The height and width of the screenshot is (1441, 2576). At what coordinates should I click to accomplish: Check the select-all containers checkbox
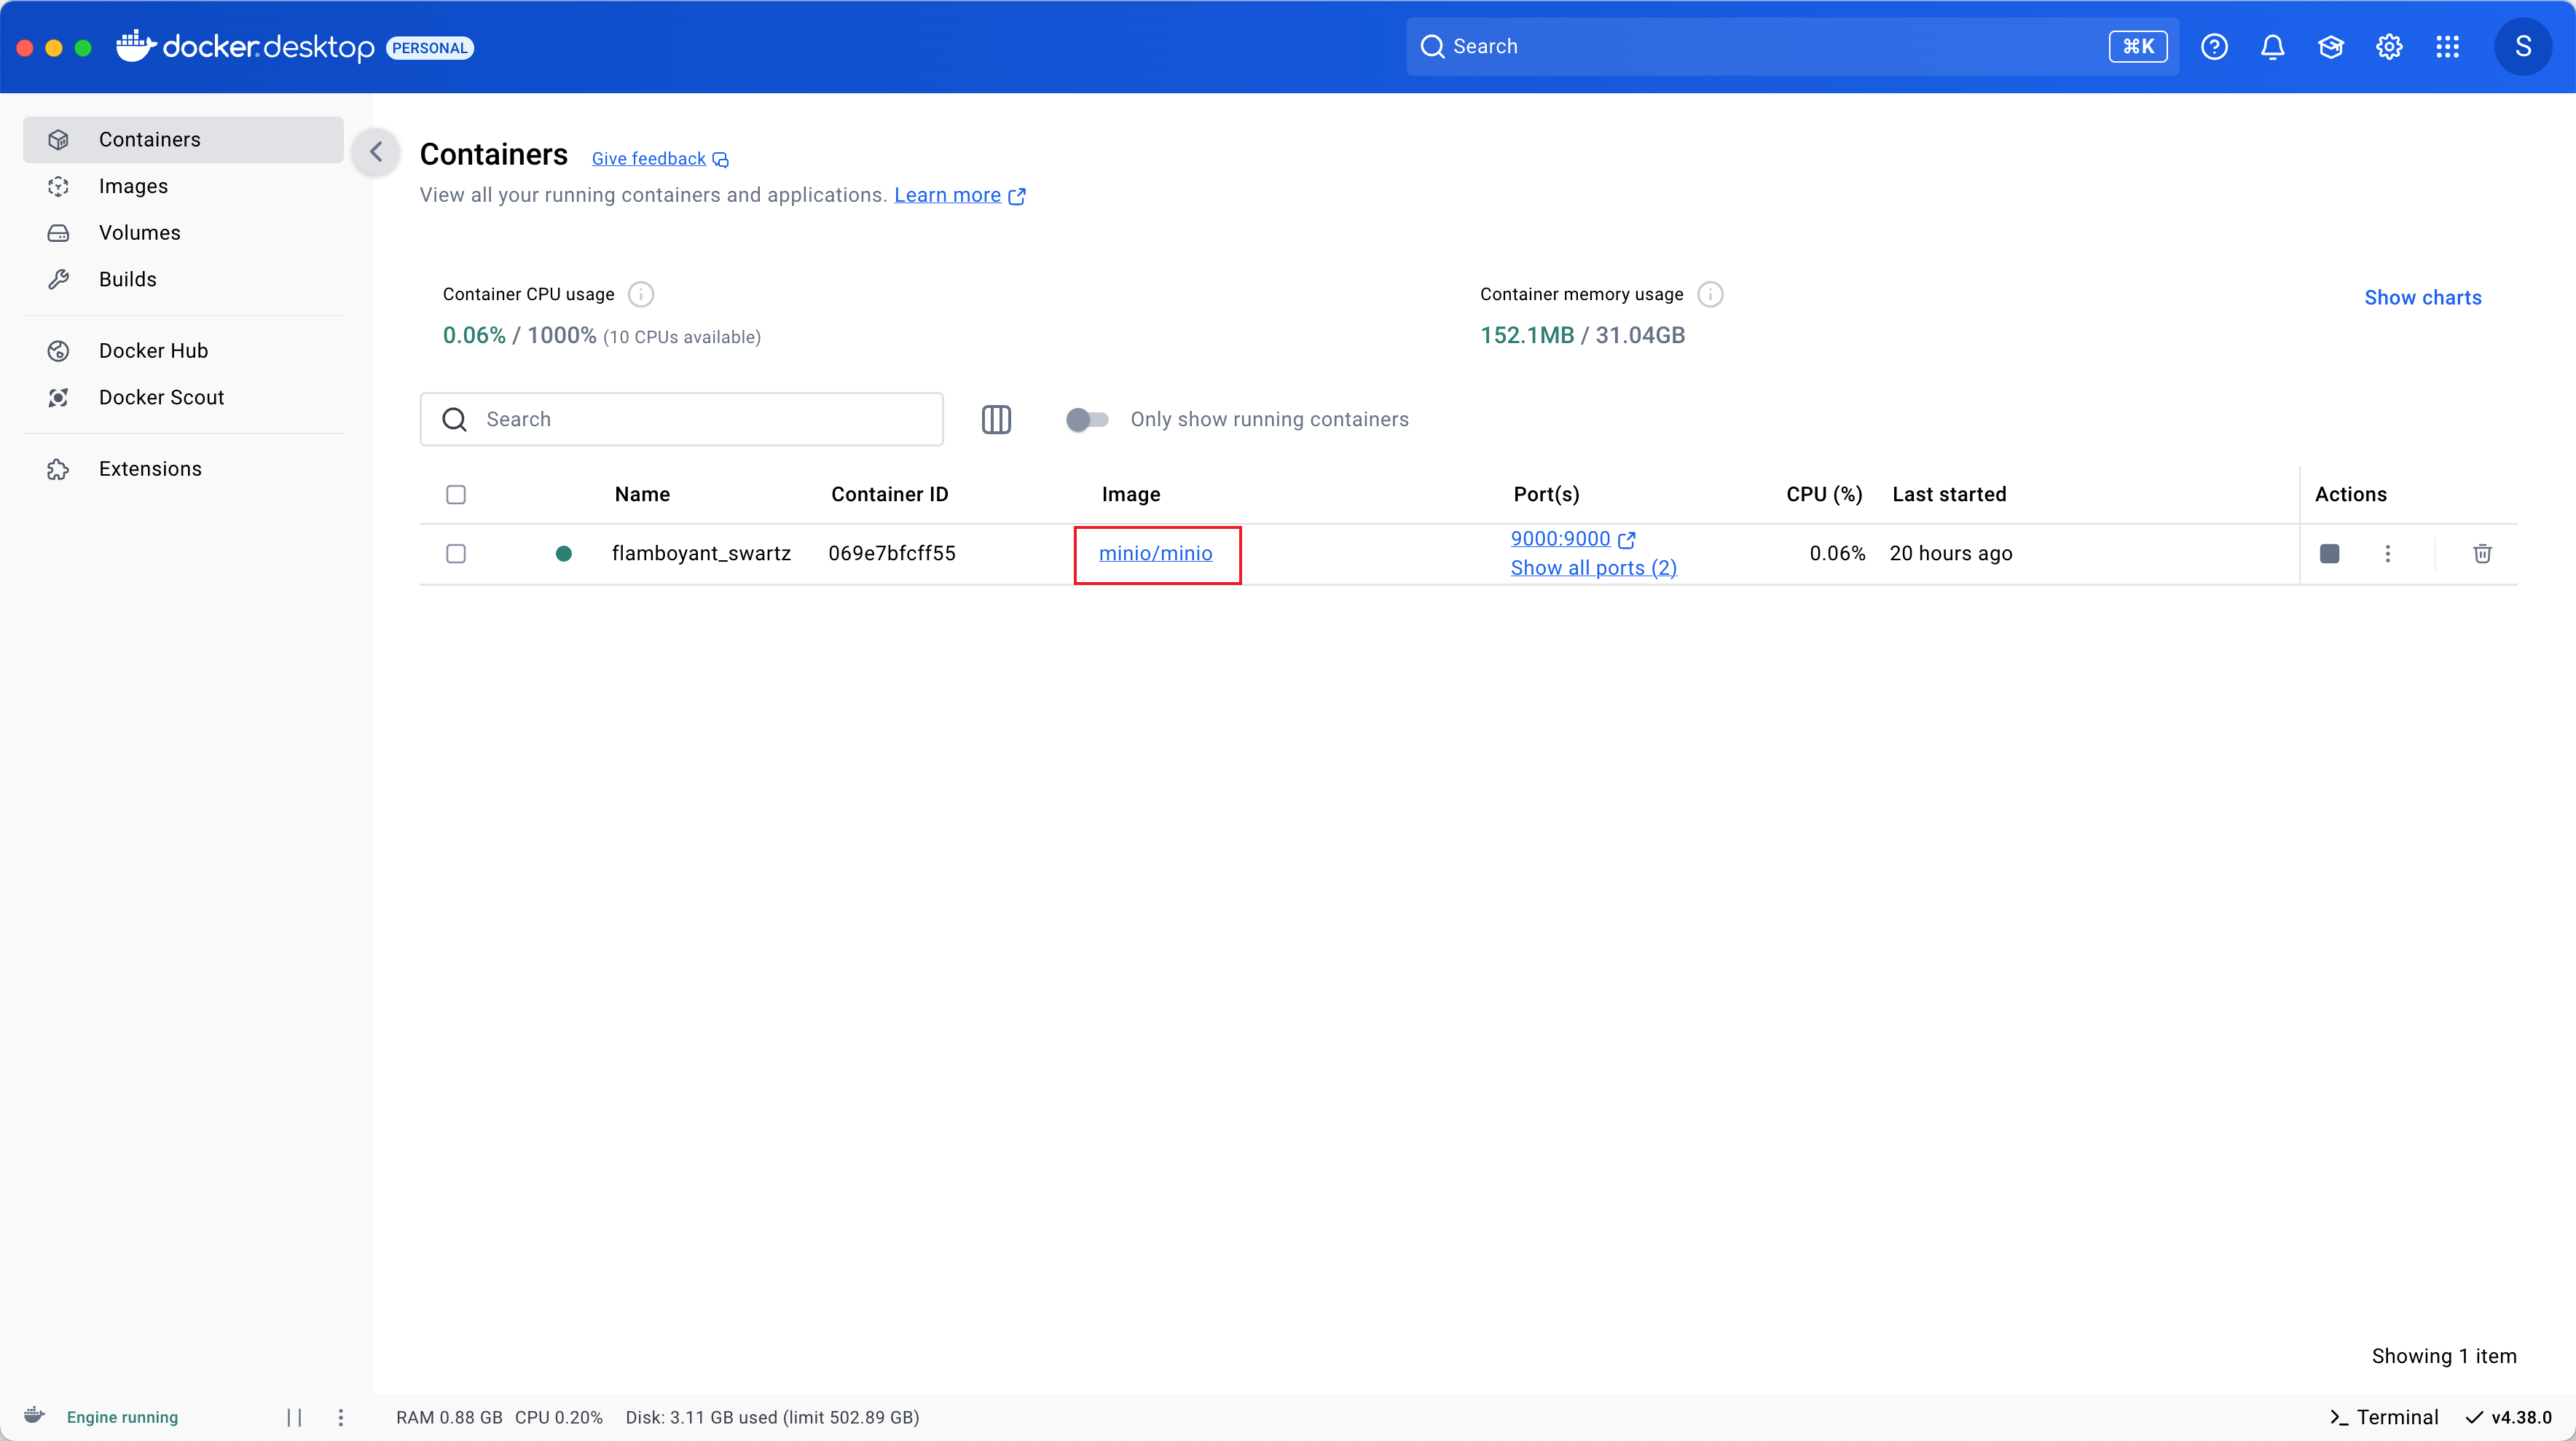[x=456, y=495]
